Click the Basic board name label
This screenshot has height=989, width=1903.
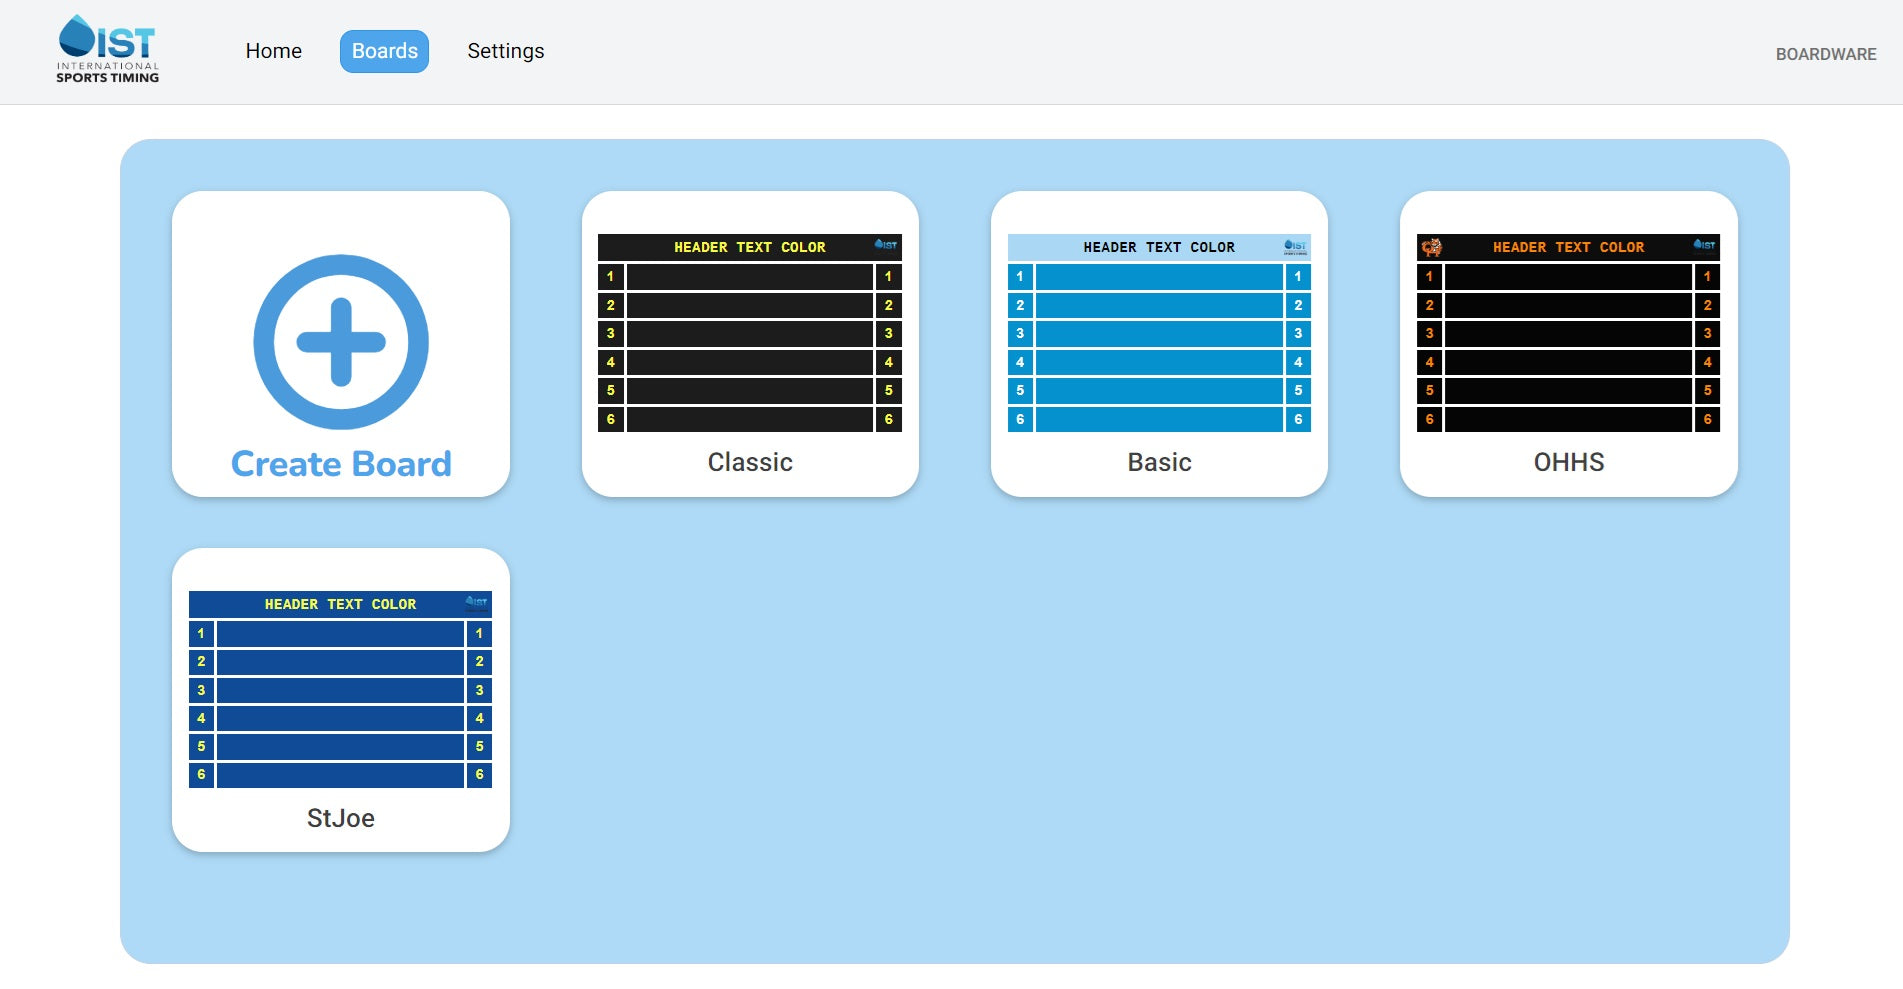[1159, 462]
